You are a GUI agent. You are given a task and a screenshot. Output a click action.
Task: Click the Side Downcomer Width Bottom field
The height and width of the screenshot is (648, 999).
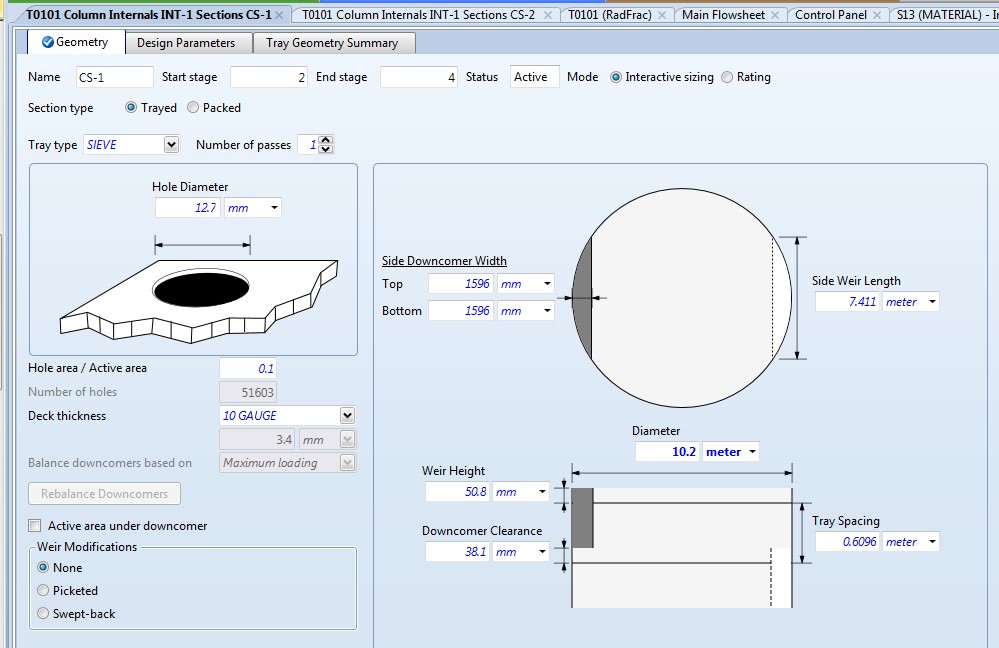[461, 310]
